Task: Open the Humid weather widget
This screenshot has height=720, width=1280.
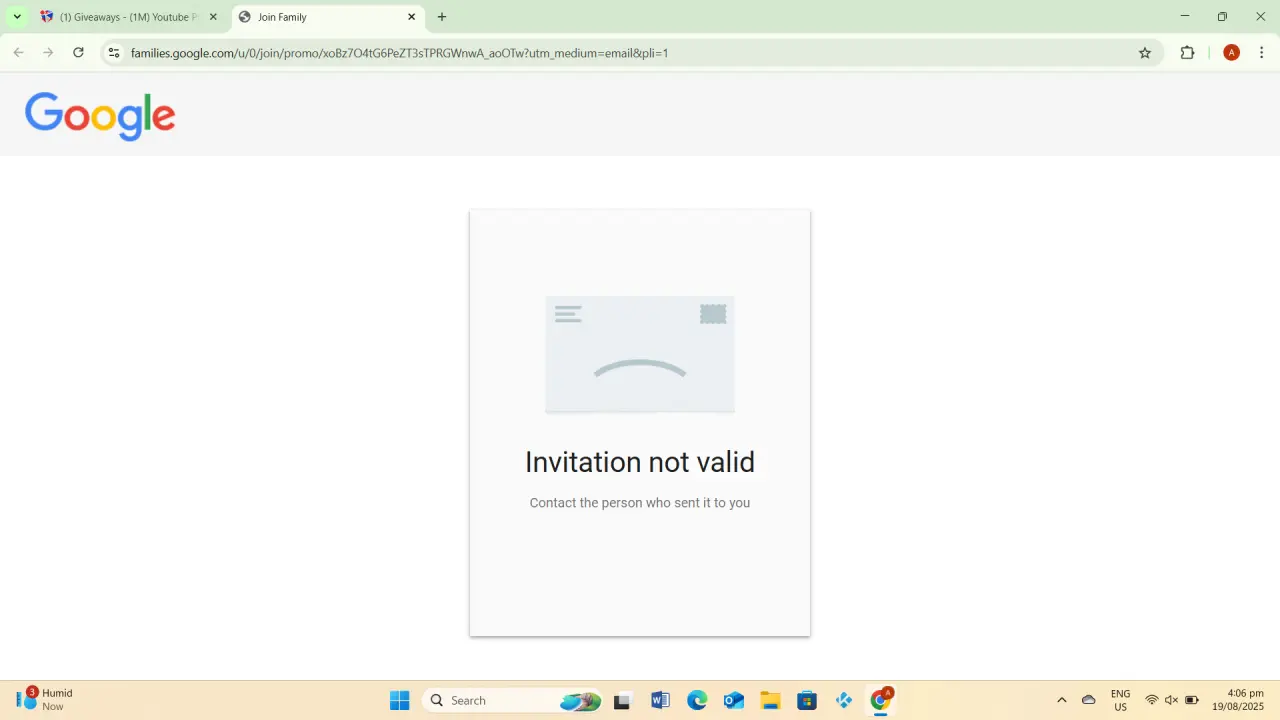Action: (45, 699)
